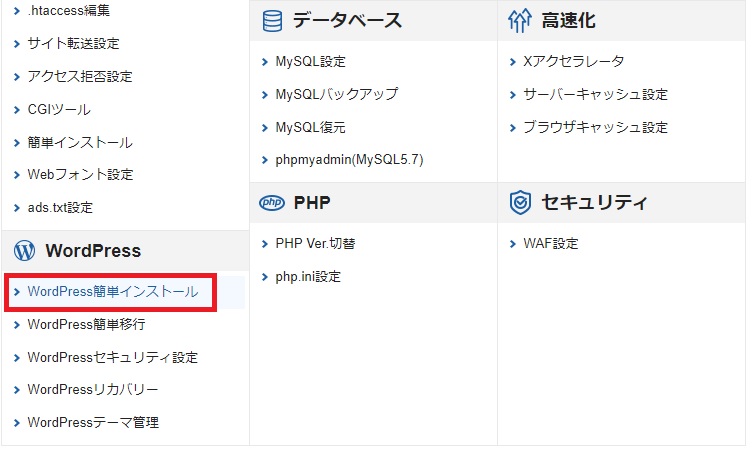Open MySQLバックアップ

pyautogui.click(x=337, y=94)
